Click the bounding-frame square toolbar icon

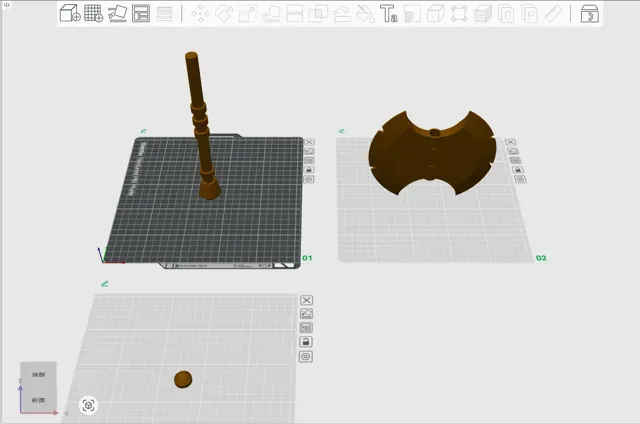(459, 13)
